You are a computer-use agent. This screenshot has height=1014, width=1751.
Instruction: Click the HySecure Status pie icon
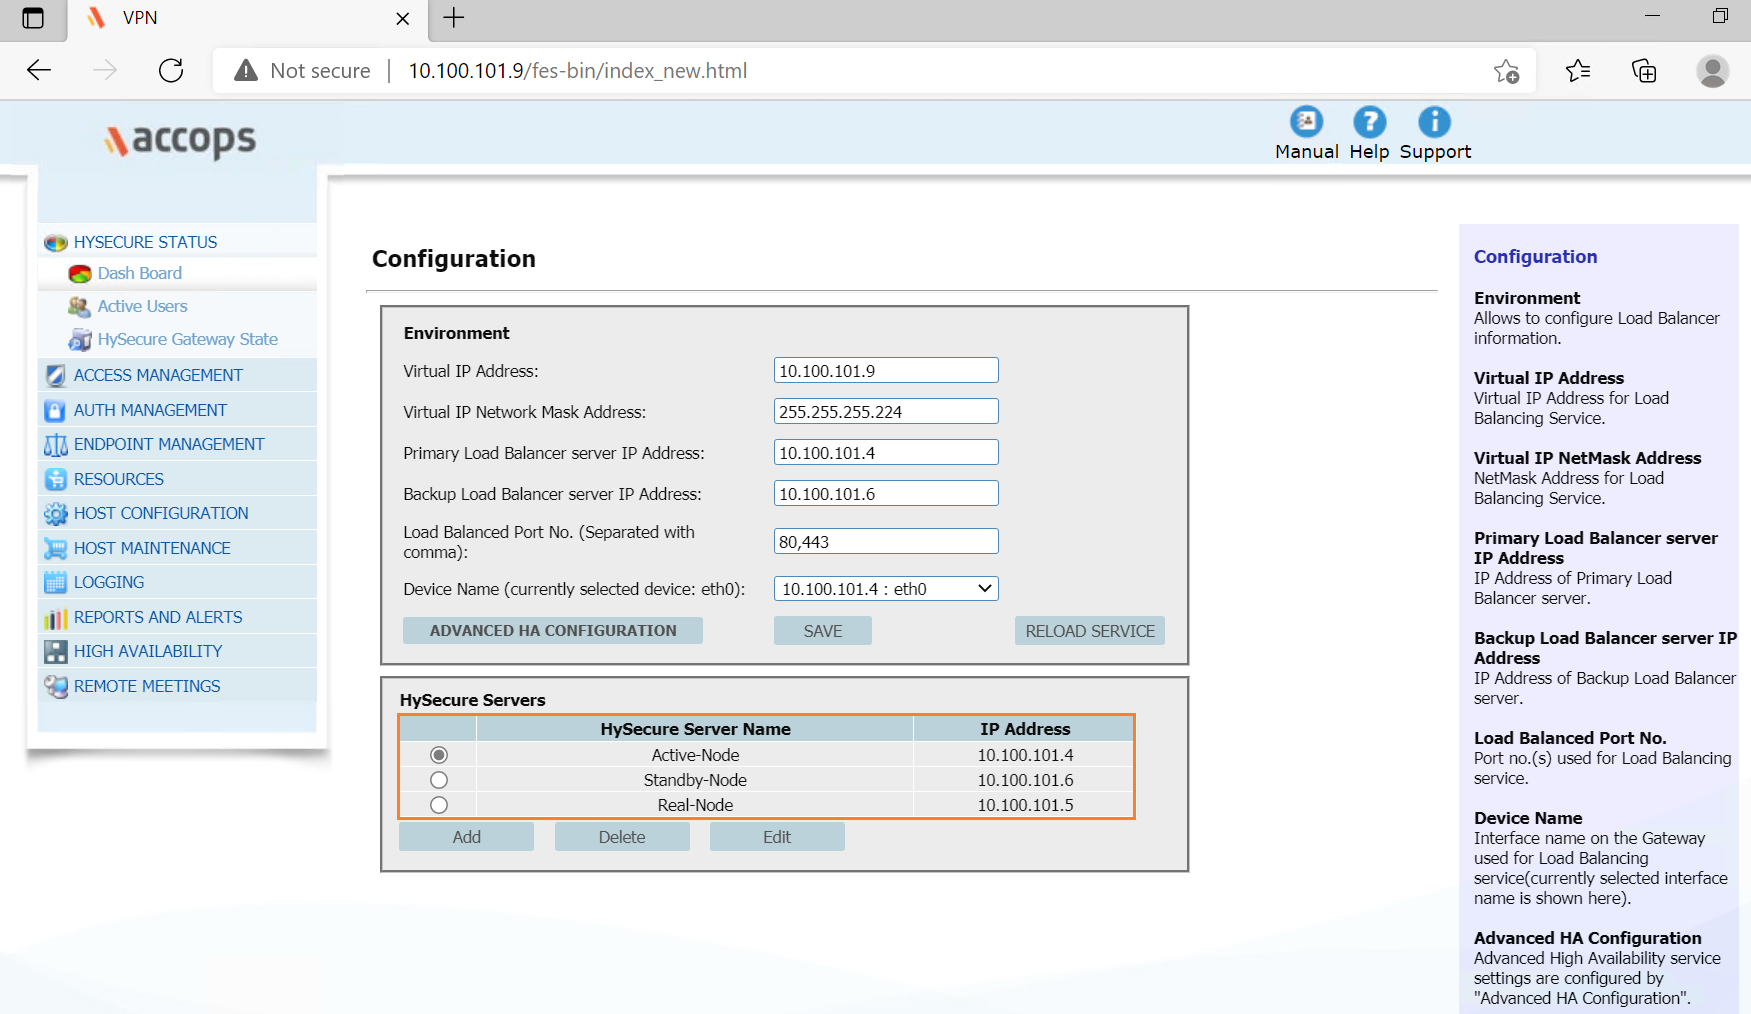(56, 243)
